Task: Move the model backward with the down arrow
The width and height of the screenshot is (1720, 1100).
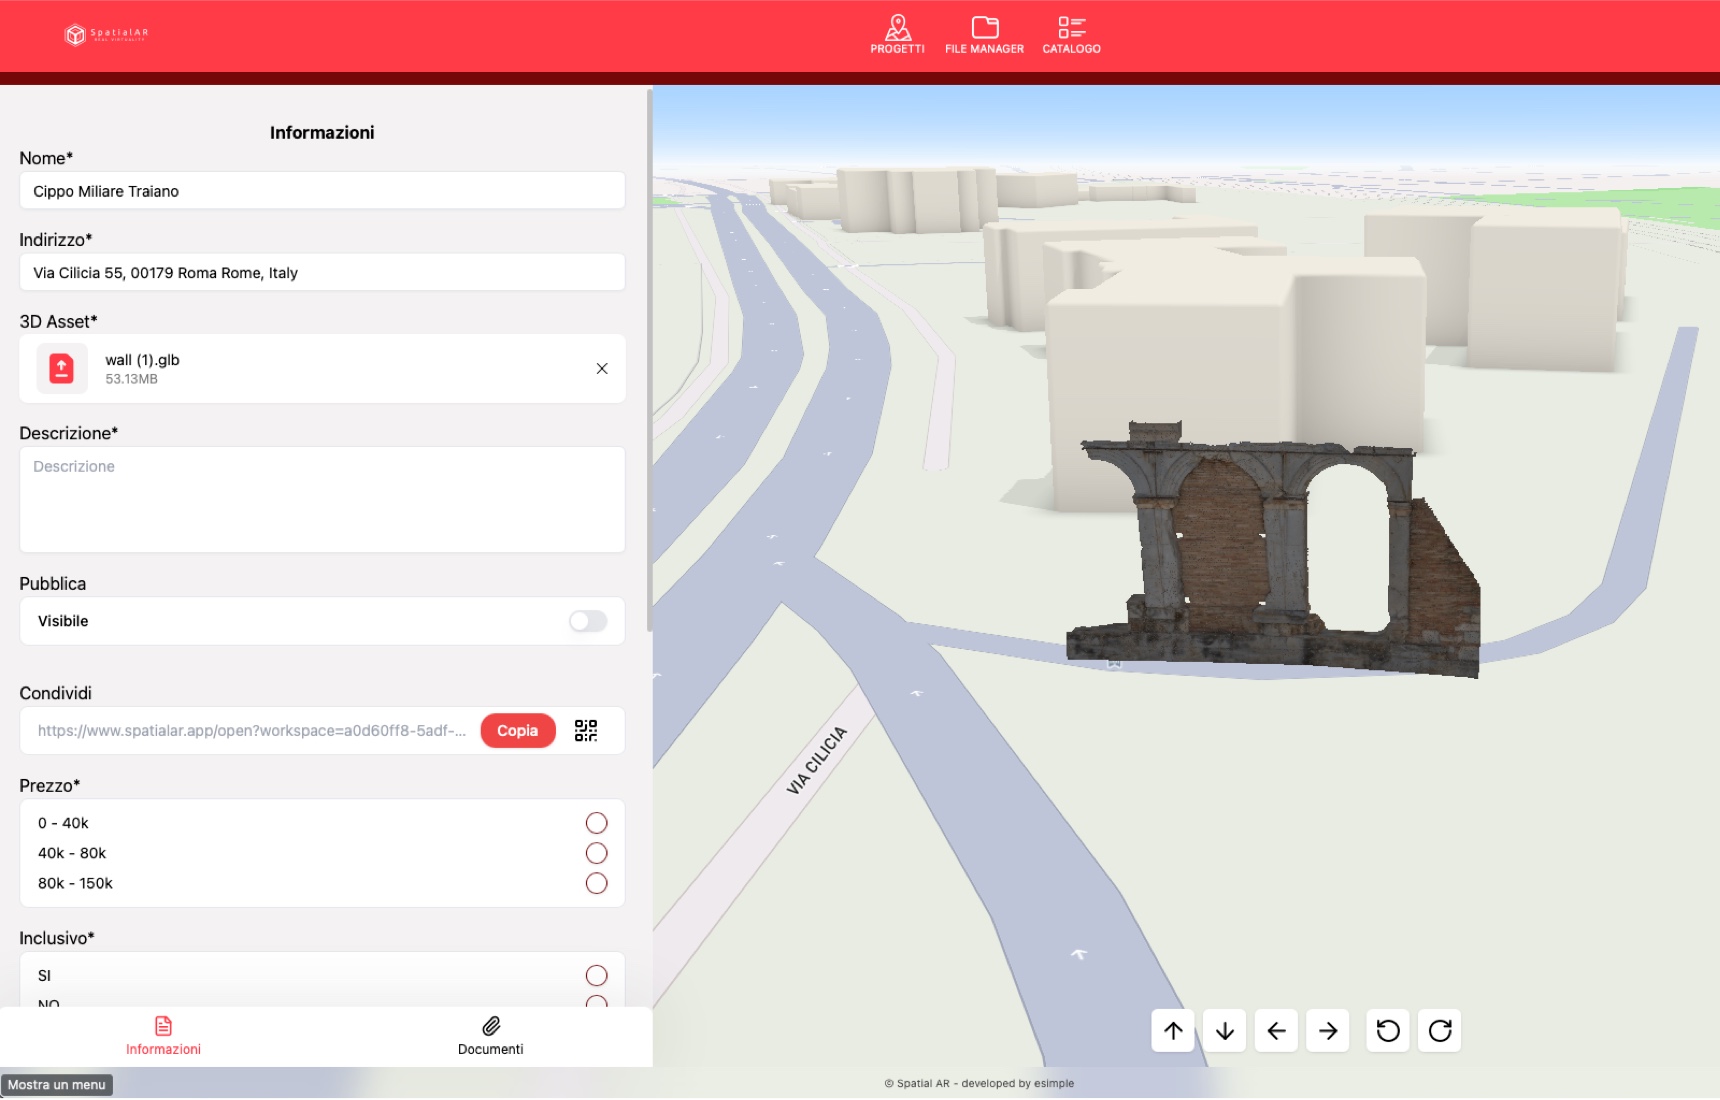Action: click(x=1225, y=1031)
